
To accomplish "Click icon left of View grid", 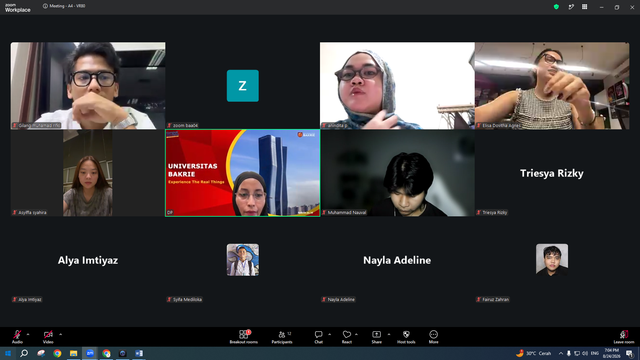I will pos(571,7).
